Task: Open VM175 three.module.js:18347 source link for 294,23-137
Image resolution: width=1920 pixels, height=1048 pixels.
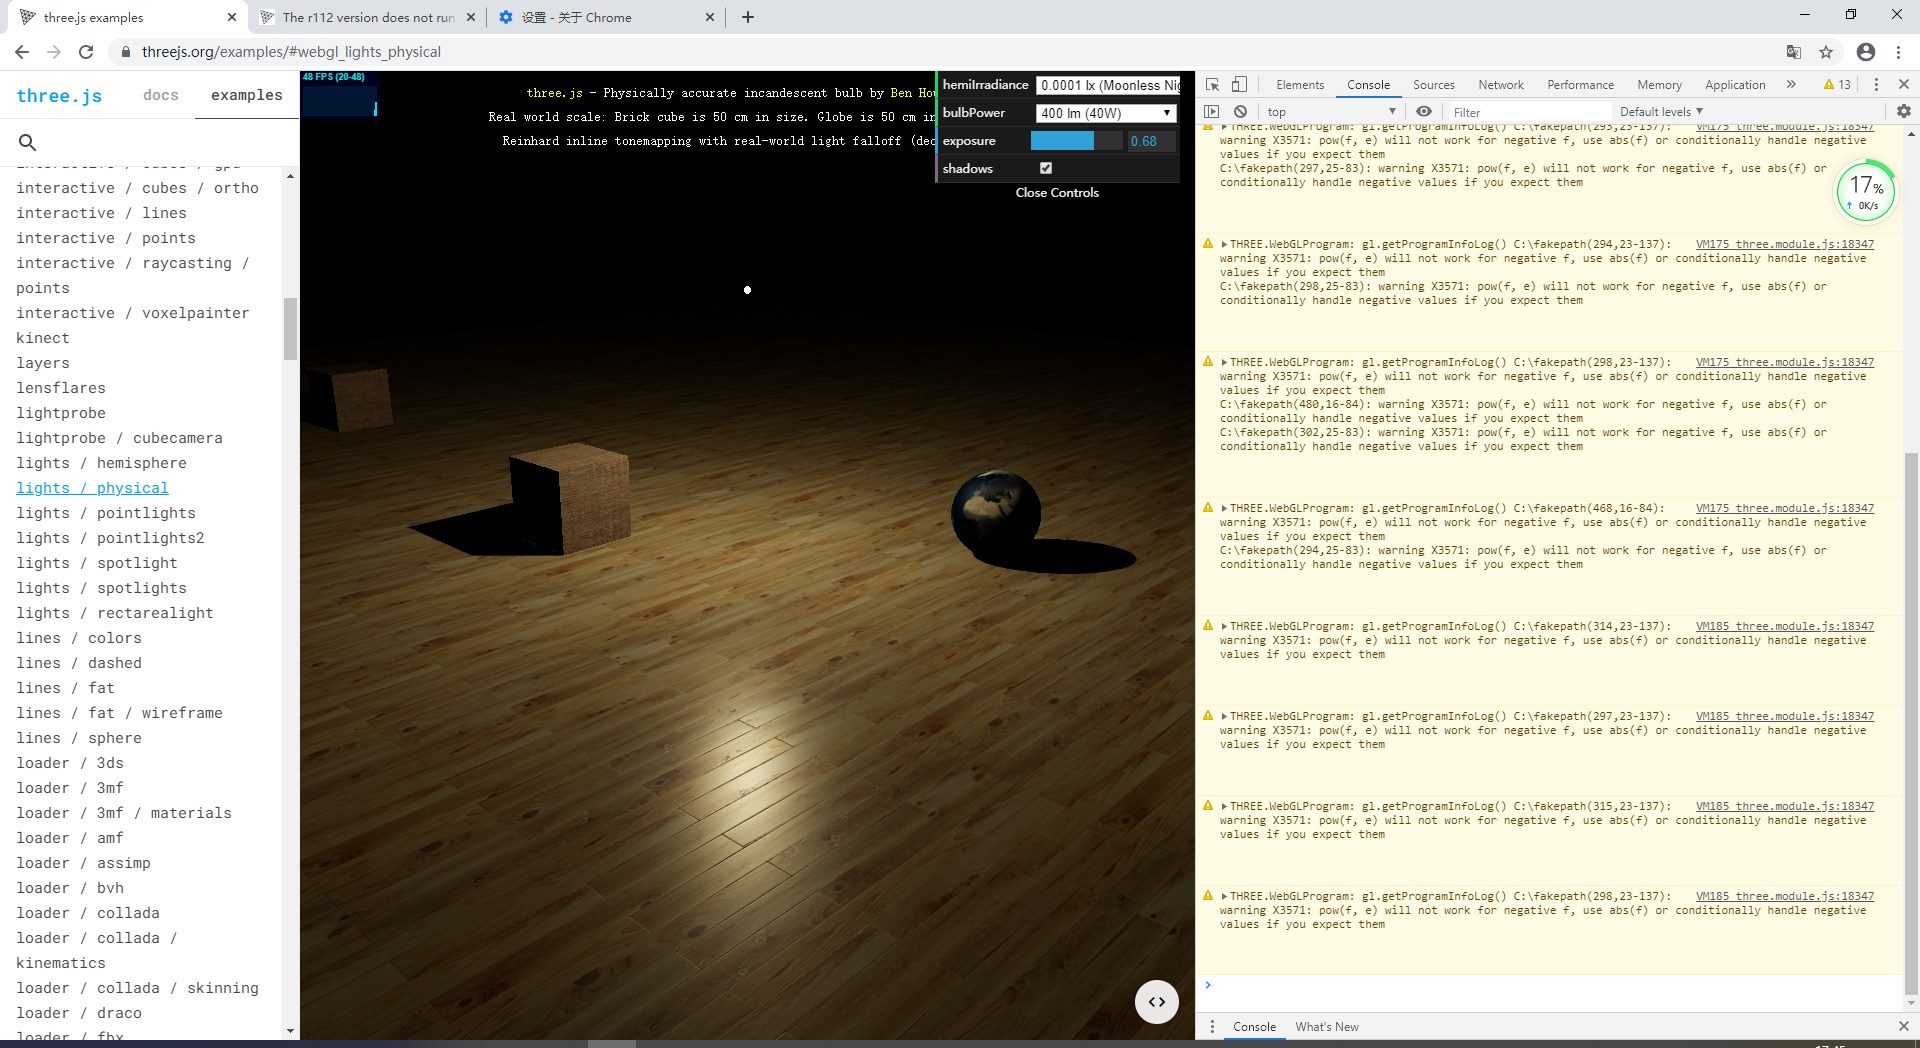Action: 1785,244
